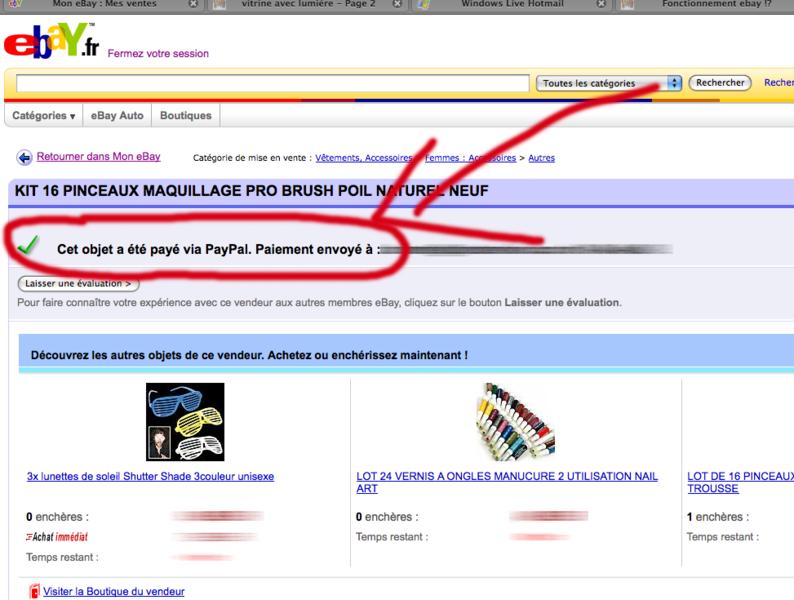Close the 'vitrine avec lumière' tab
The image size is (794, 600).
click(x=397, y=4)
